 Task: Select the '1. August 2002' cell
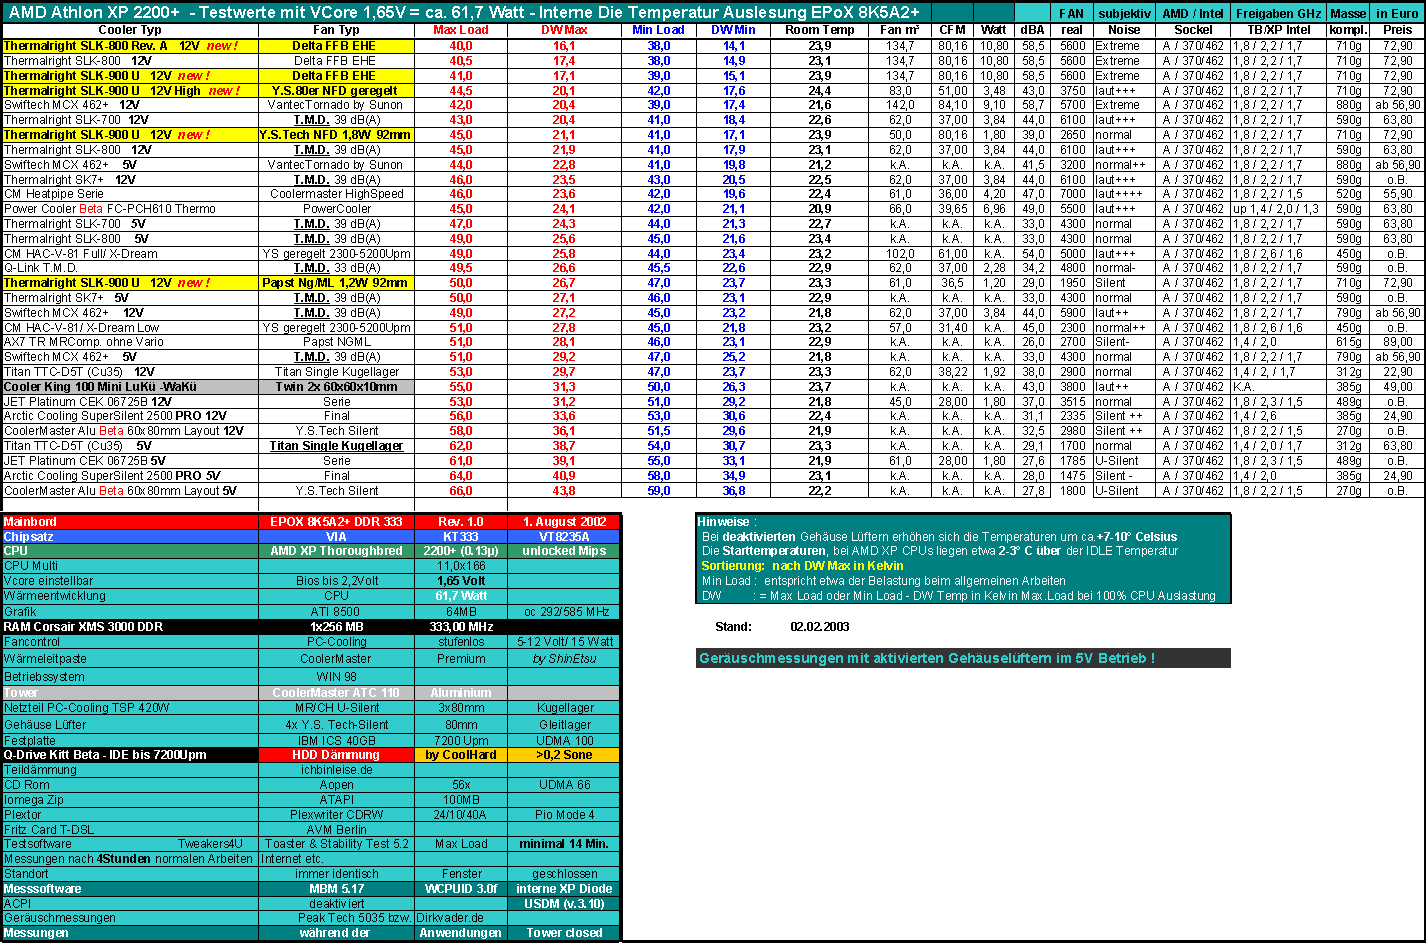point(563,521)
